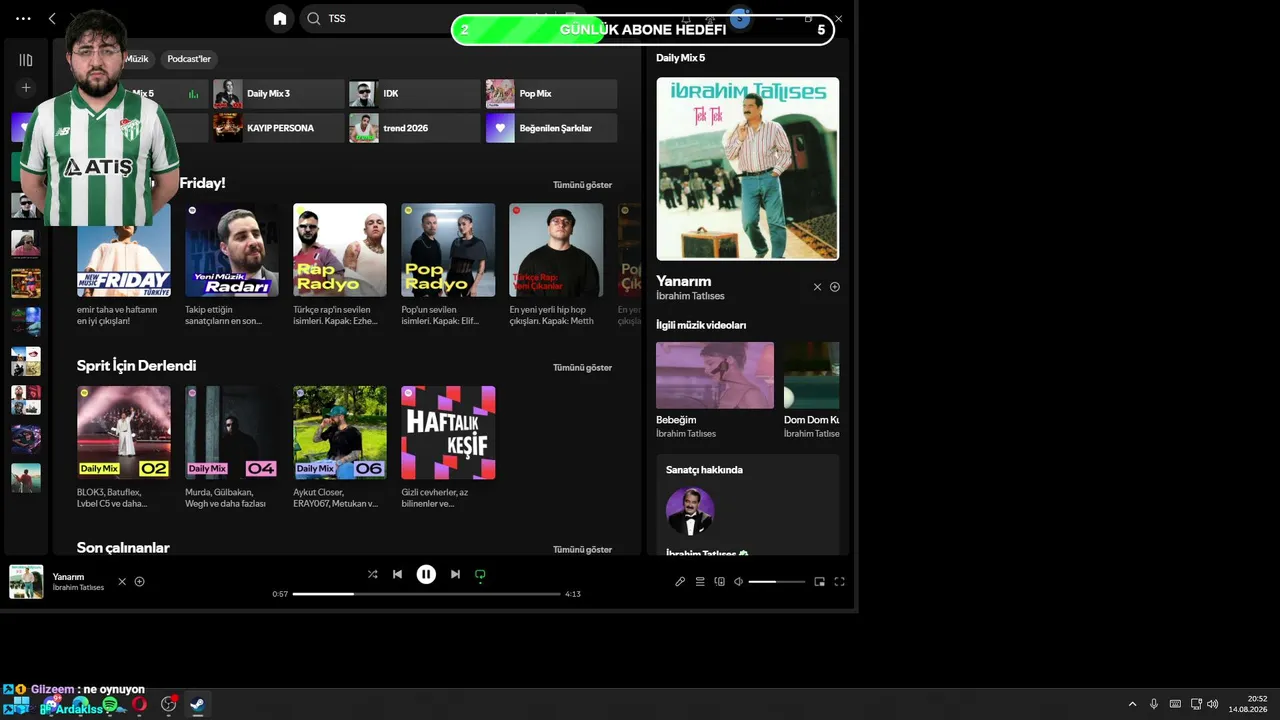The width and height of the screenshot is (1280, 720).
Task: Open İbrahim Tatlıses link in player bar
Action: pos(78,588)
